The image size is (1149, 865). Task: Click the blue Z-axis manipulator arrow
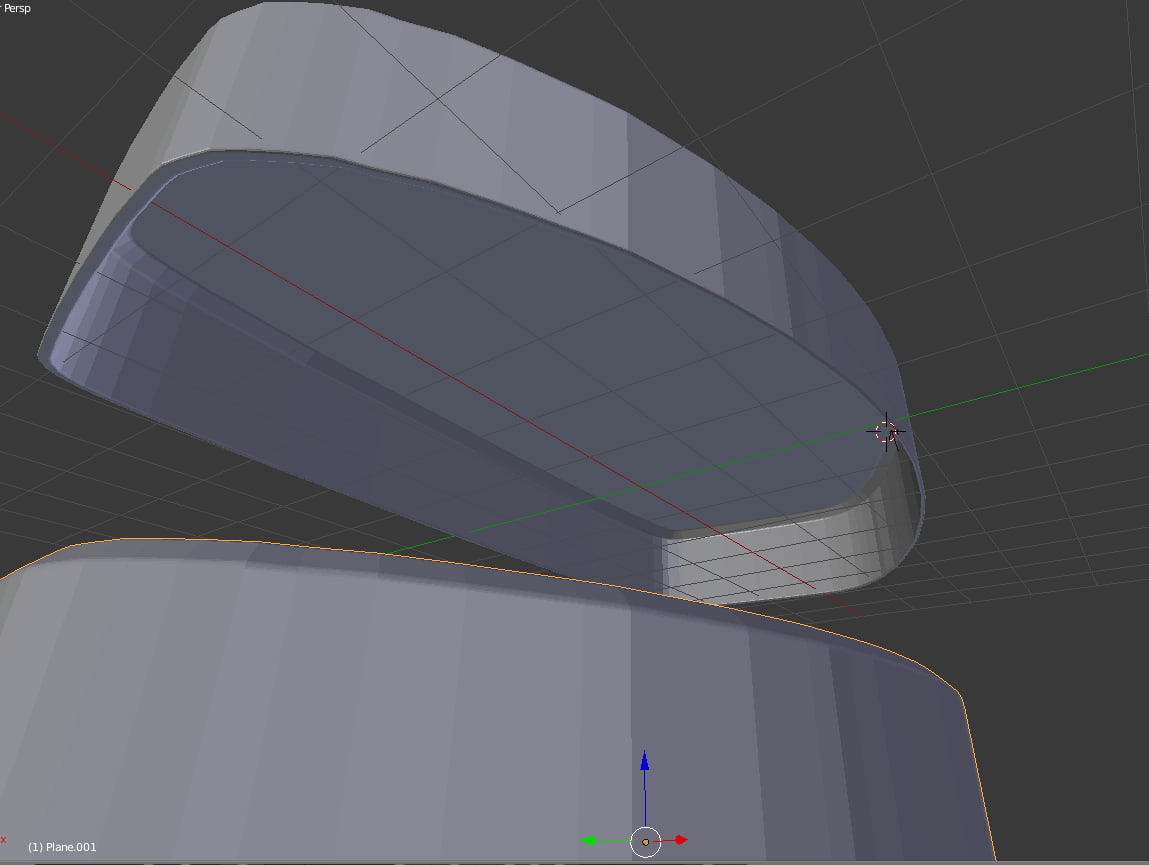[645, 761]
